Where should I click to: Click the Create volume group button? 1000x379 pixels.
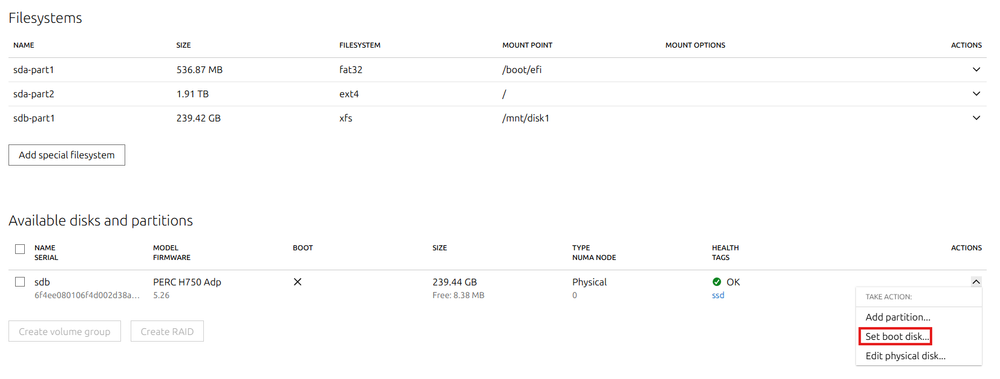tap(64, 332)
